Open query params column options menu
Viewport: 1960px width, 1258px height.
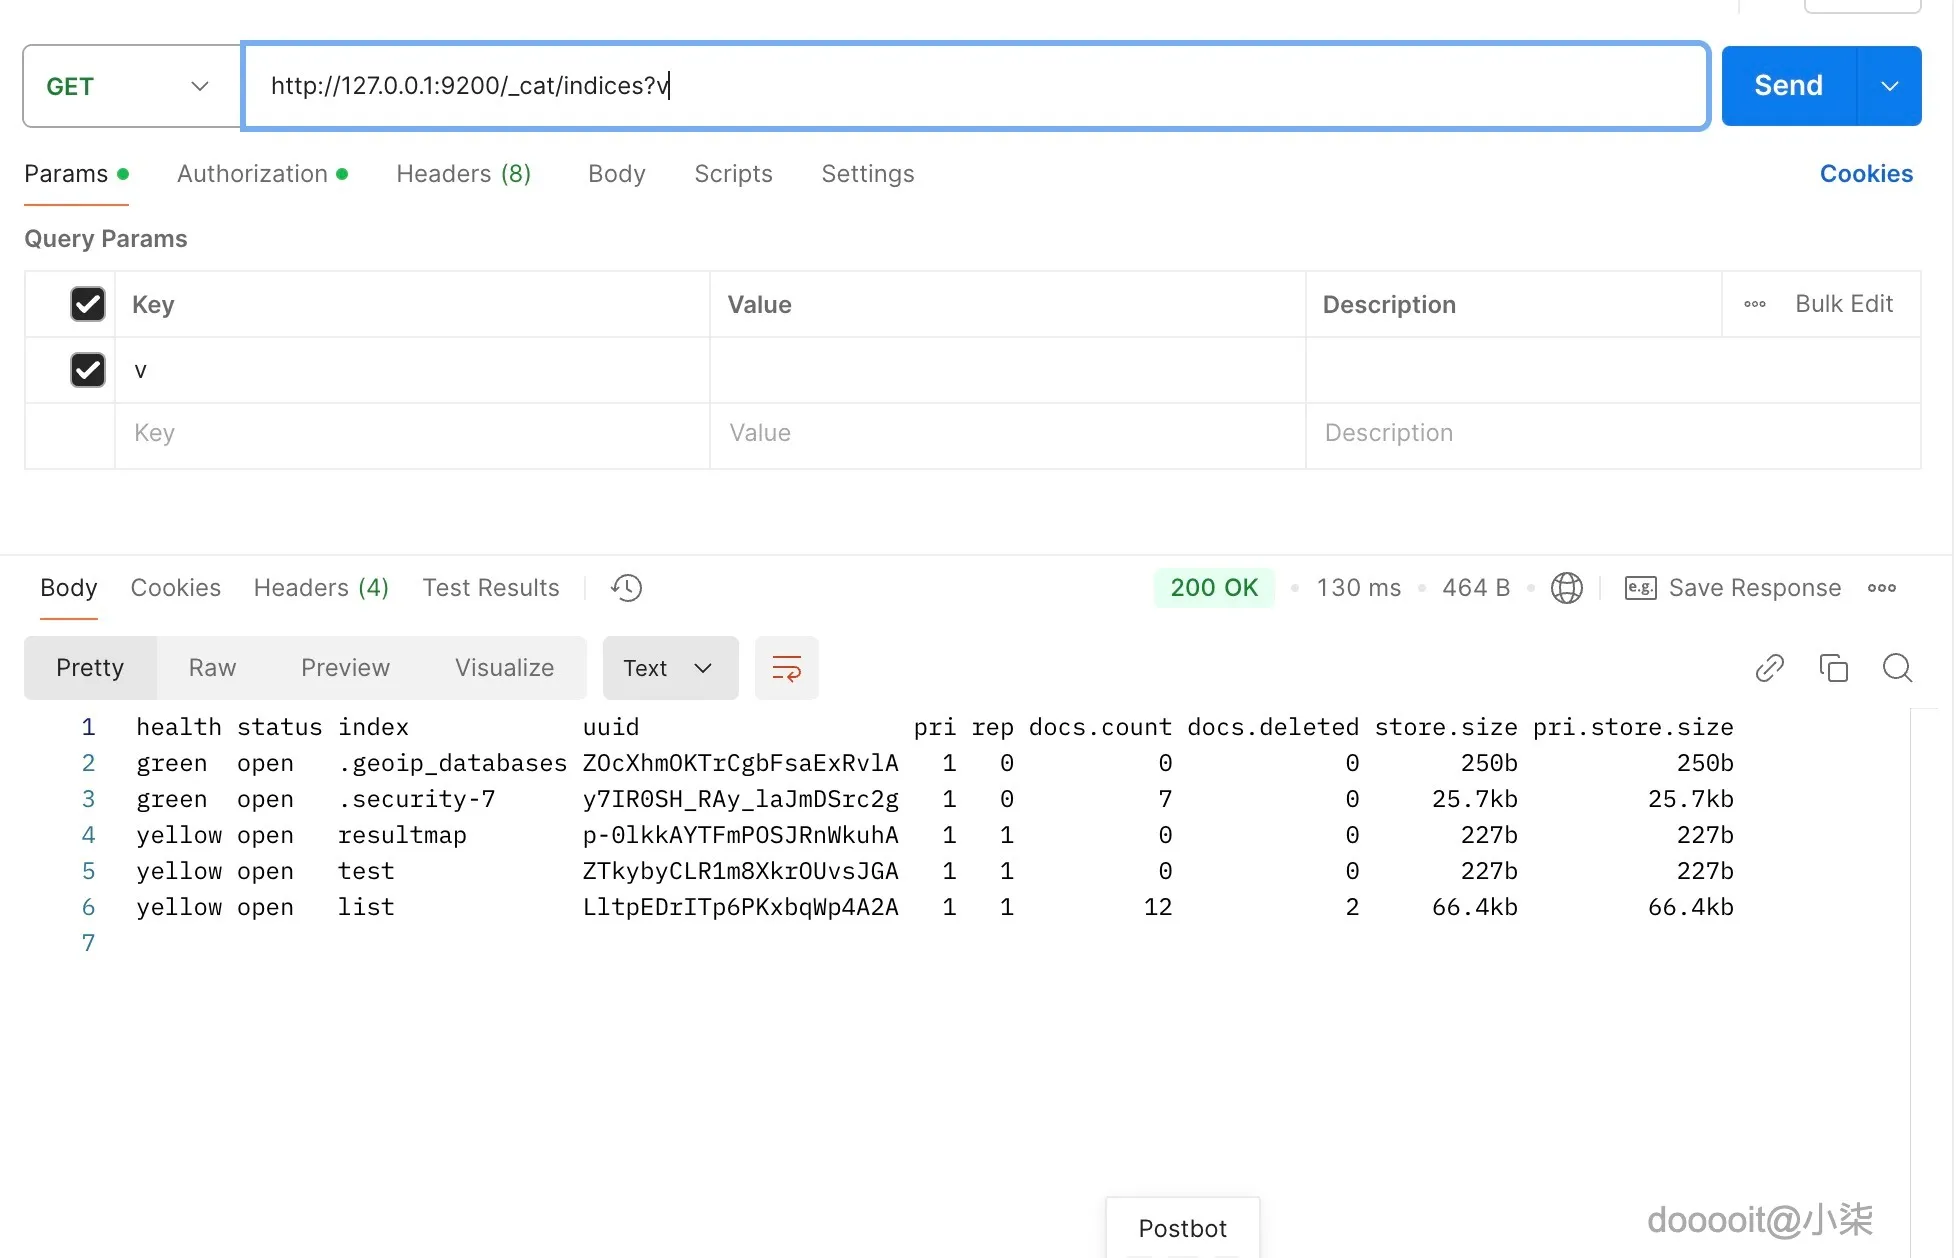coord(1754,304)
